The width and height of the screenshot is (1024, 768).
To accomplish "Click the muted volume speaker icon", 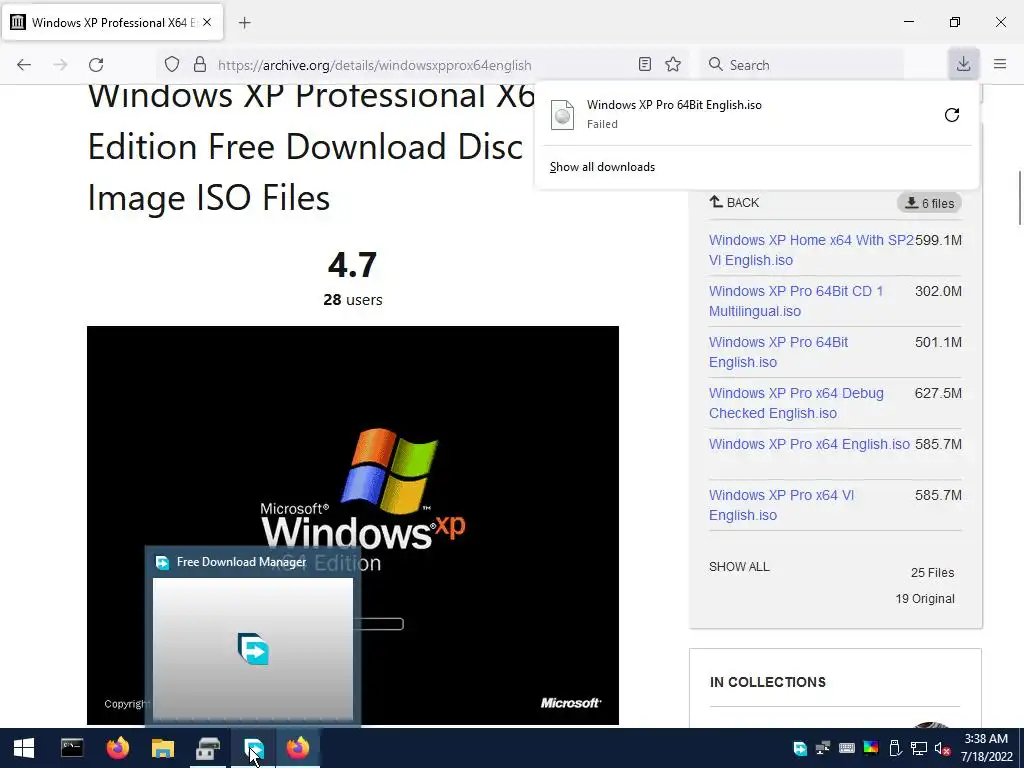I will [x=942, y=748].
